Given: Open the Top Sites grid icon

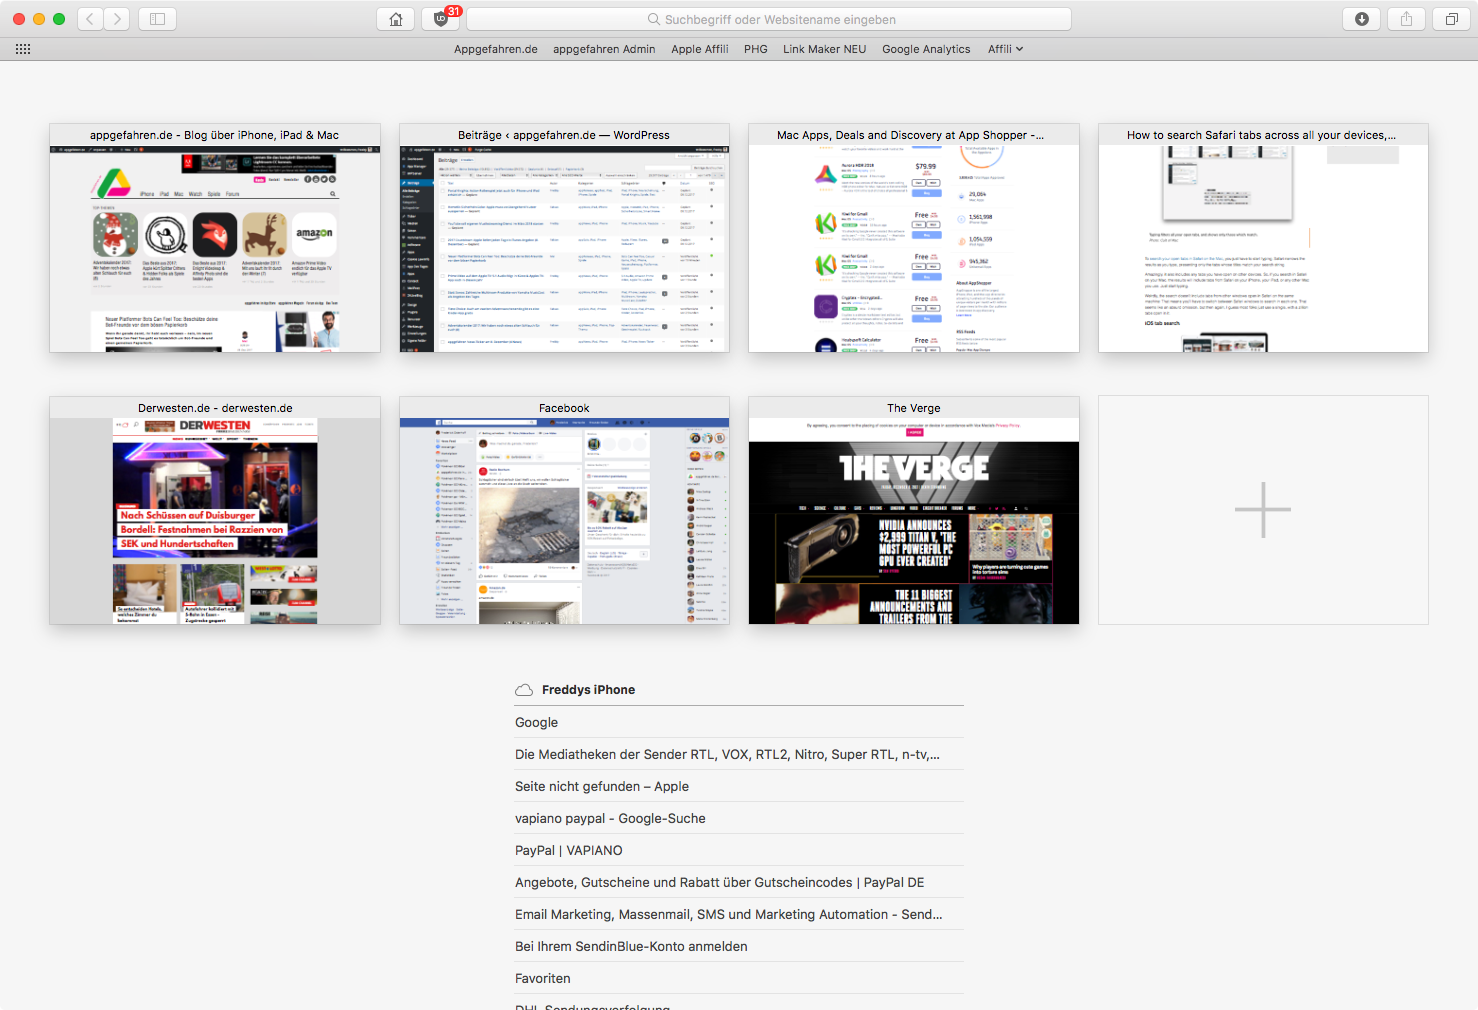Looking at the screenshot, I should [23, 49].
